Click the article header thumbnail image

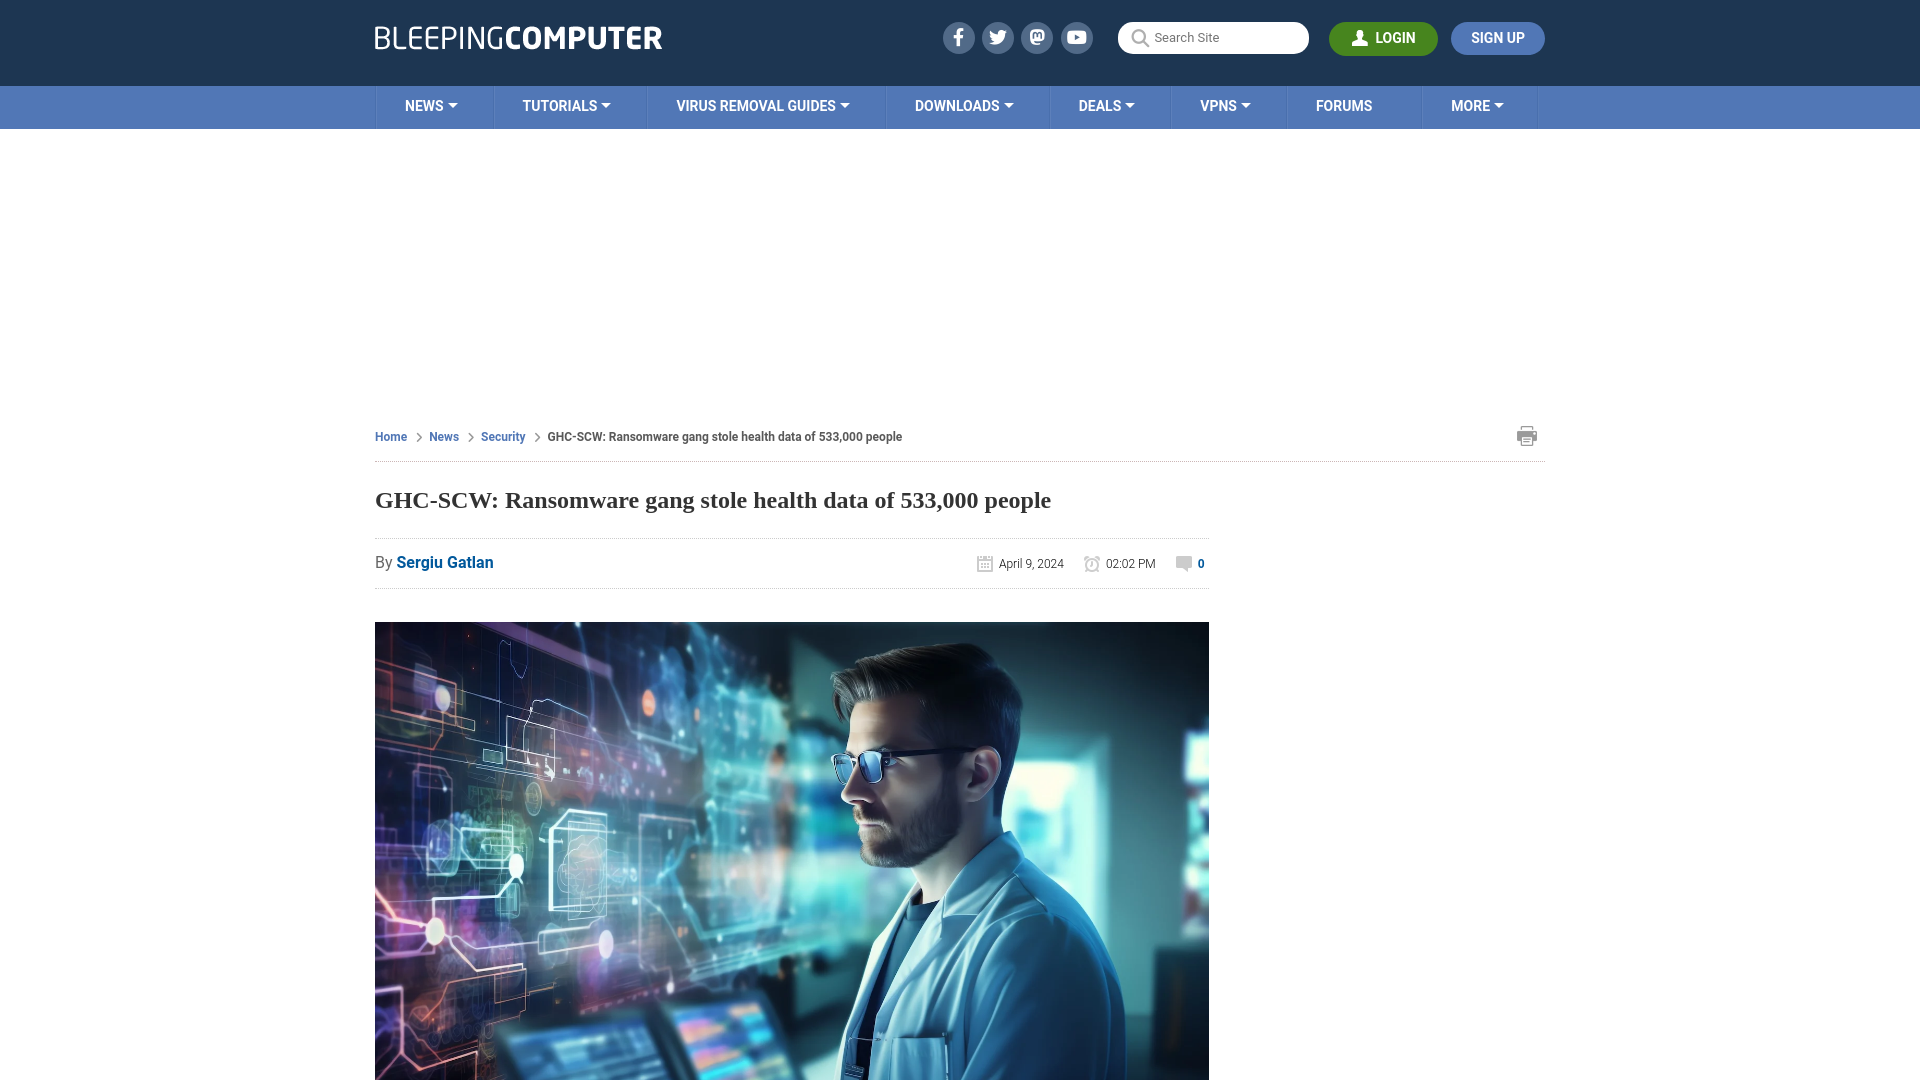point(791,851)
